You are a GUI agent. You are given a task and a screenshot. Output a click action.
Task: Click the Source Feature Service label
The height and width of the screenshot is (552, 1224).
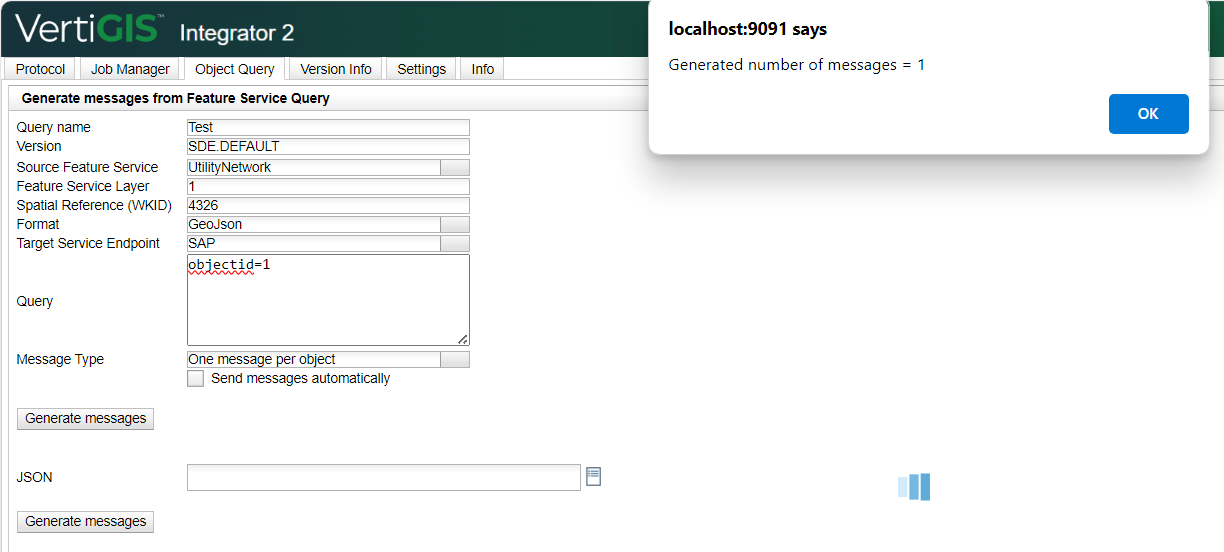tap(87, 167)
